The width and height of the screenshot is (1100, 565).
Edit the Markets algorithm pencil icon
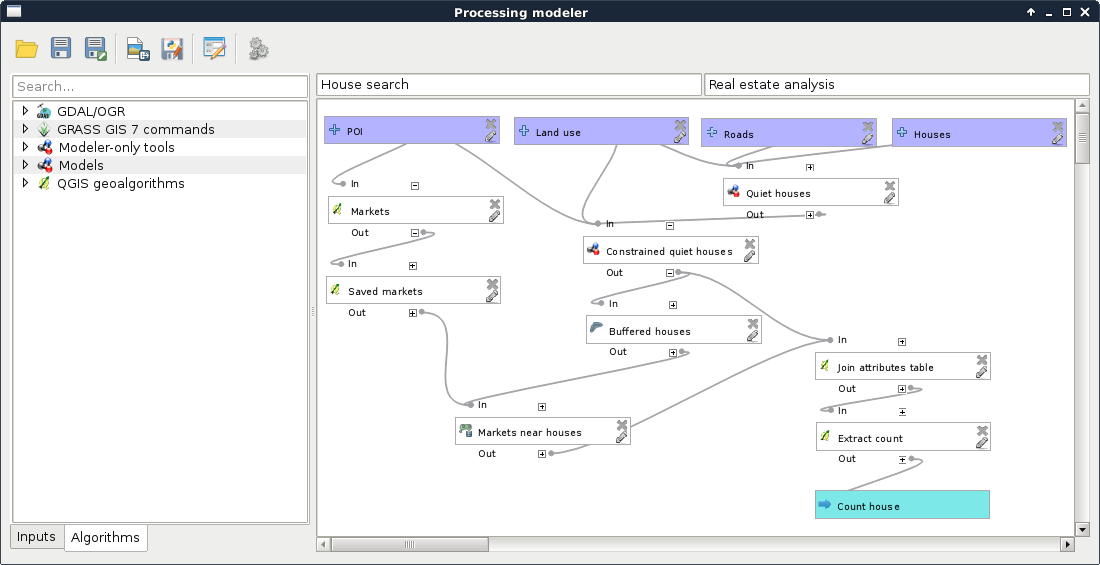(495, 216)
